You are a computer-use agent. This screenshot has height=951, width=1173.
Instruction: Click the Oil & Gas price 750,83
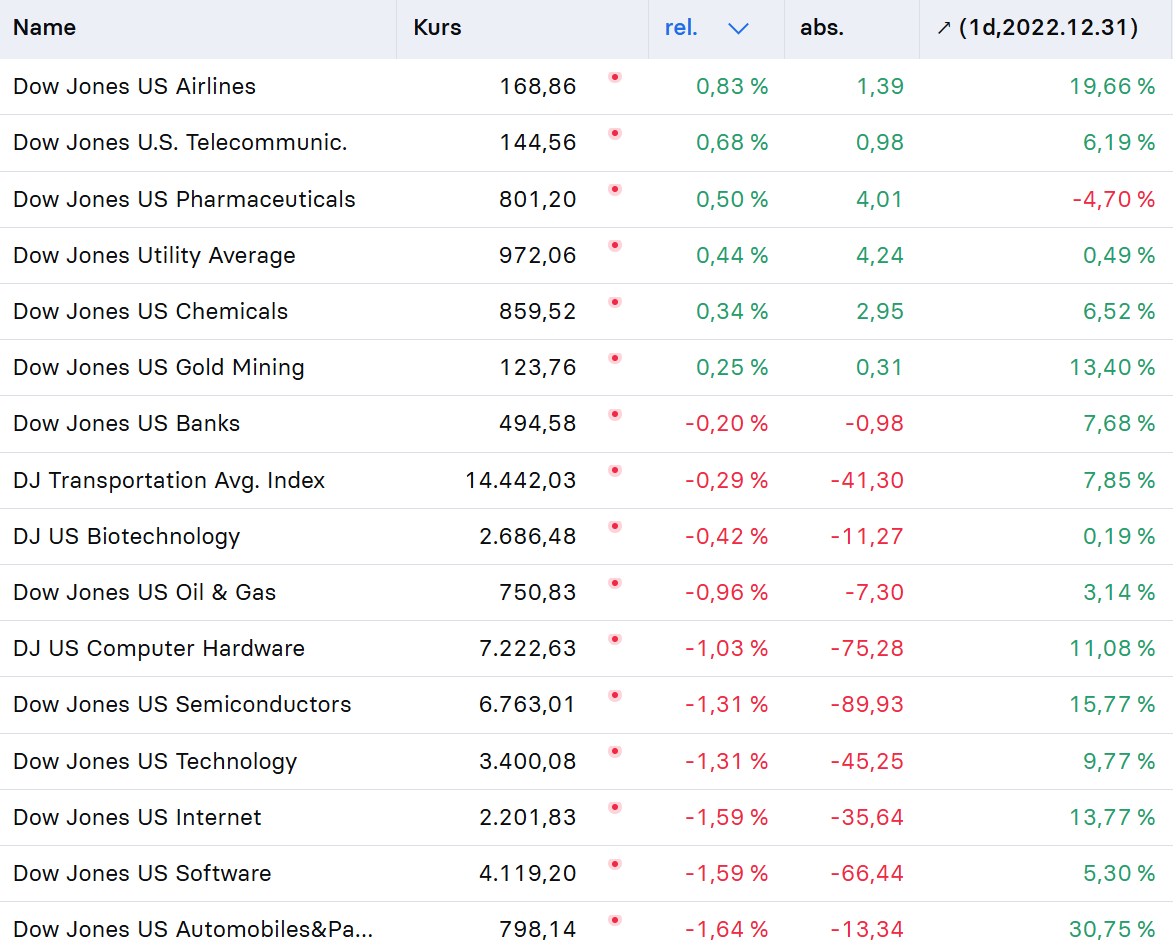(538, 592)
